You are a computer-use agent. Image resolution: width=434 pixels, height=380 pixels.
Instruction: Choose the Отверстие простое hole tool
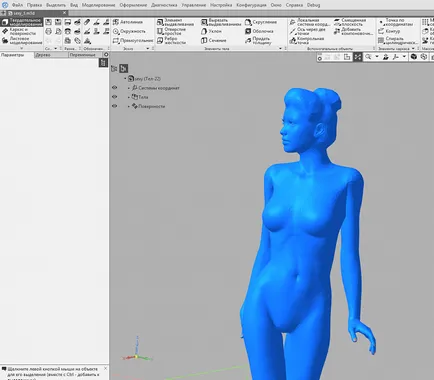click(x=172, y=31)
